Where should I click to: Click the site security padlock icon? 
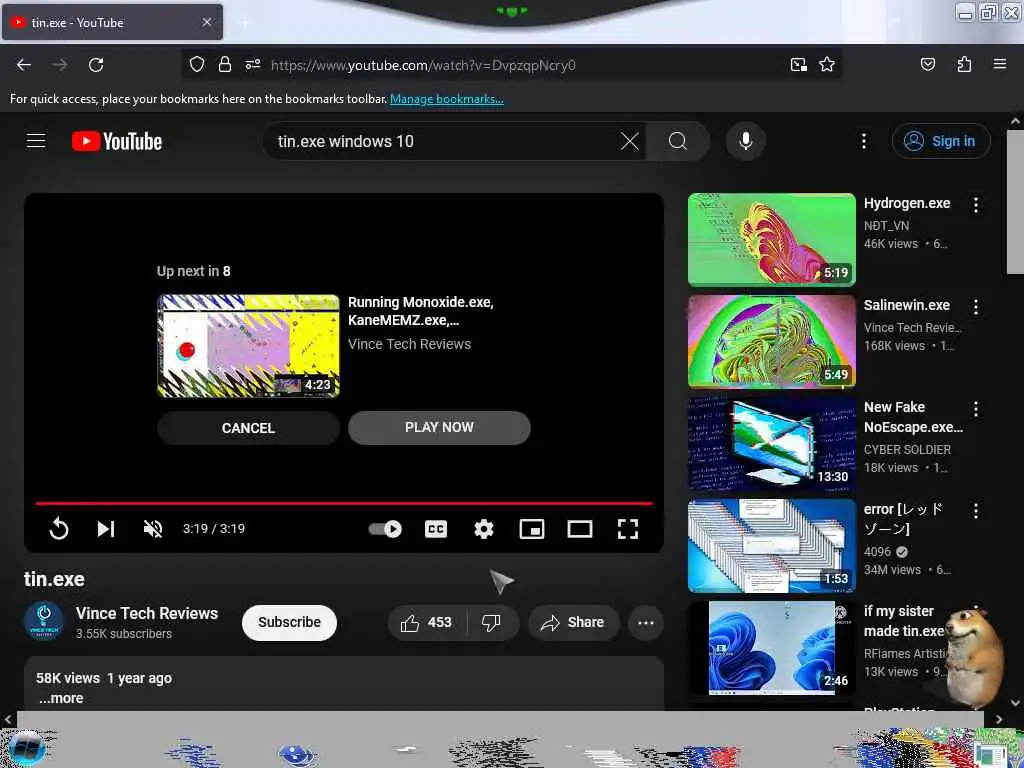coord(225,64)
